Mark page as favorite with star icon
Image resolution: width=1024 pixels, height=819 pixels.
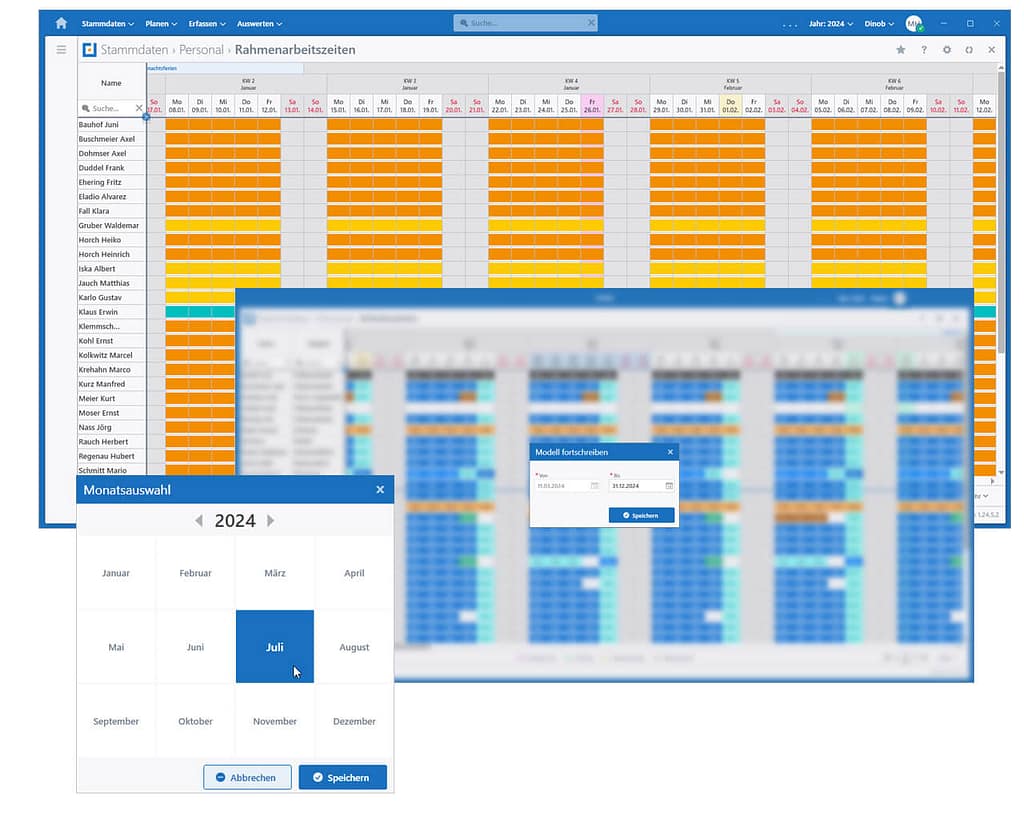[900, 50]
